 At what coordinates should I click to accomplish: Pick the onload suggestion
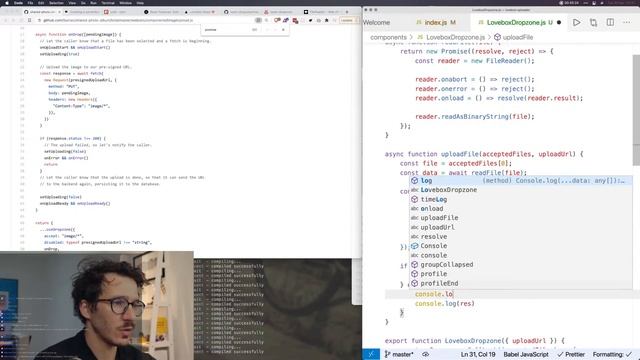[521, 209]
